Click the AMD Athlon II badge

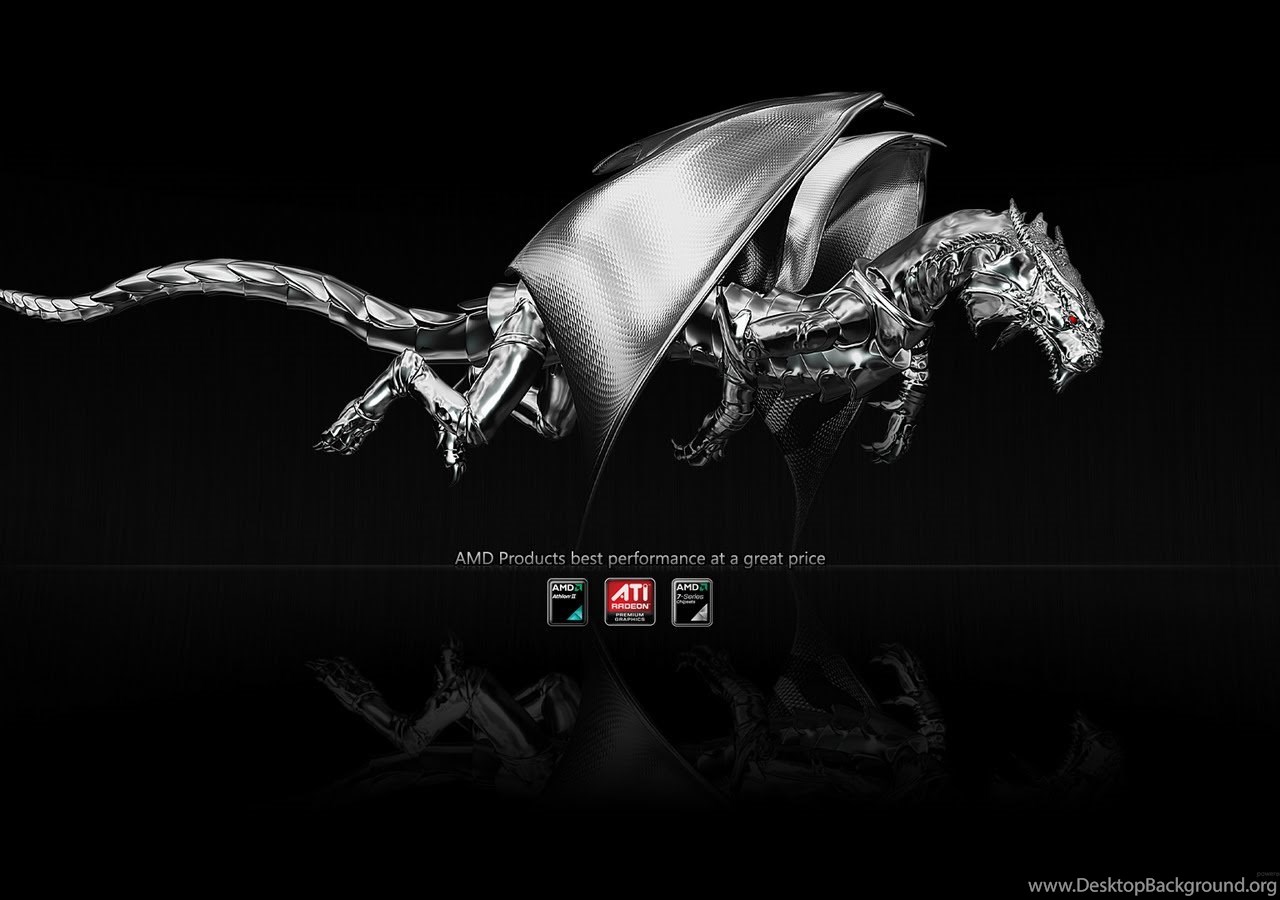[x=567, y=602]
